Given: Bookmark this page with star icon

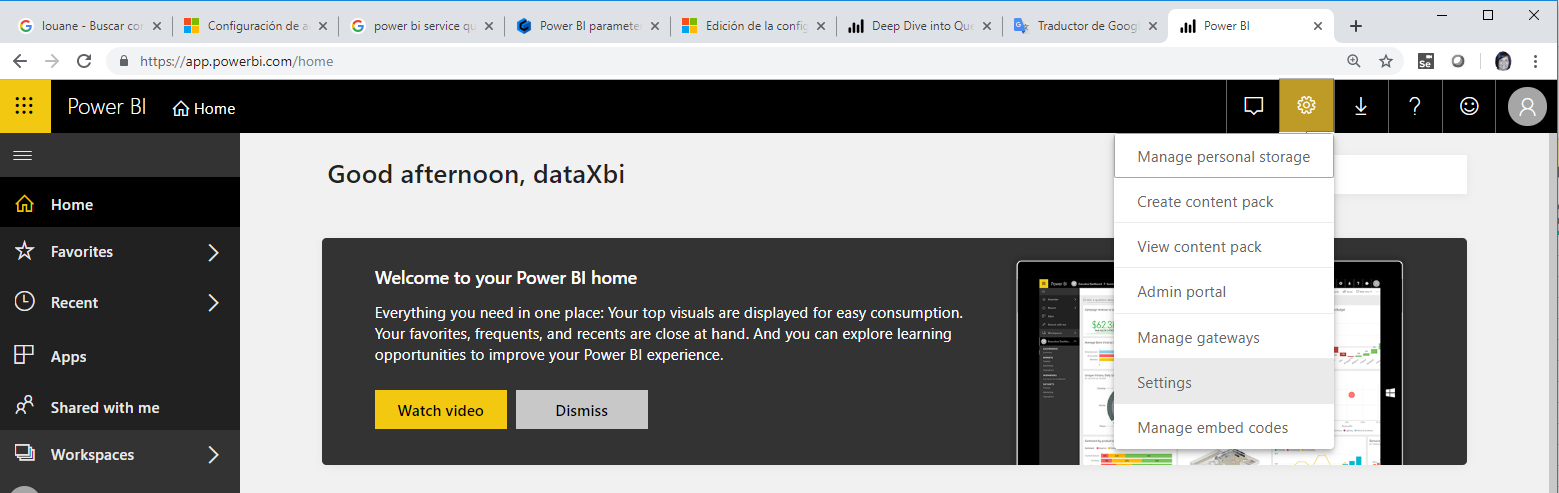Looking at the screenshot, I should pyautogui.click(x=1386, y=61).
